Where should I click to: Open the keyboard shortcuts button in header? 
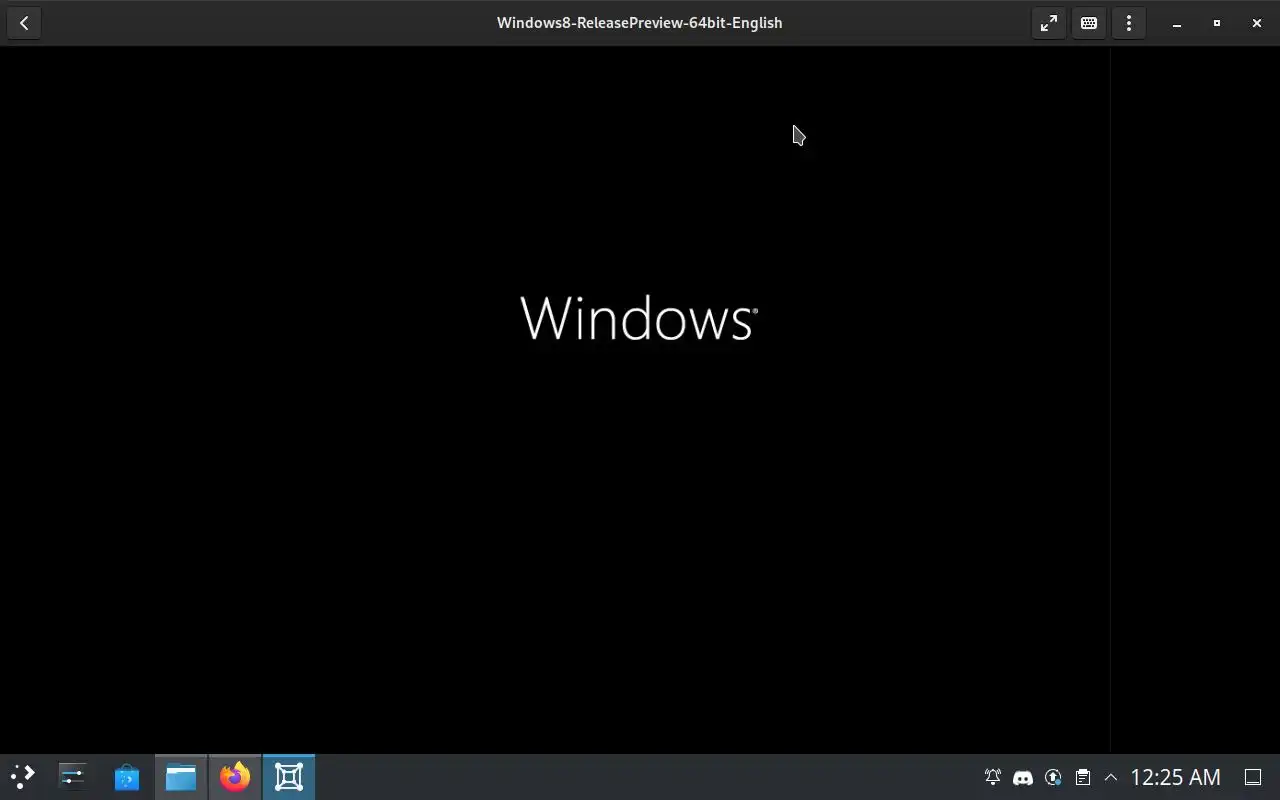[x=1089, y=23]
